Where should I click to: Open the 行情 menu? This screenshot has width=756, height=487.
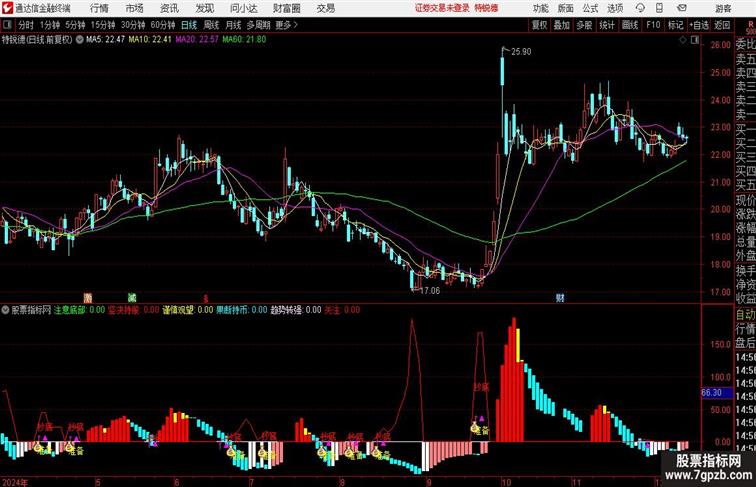click(99, 8)
